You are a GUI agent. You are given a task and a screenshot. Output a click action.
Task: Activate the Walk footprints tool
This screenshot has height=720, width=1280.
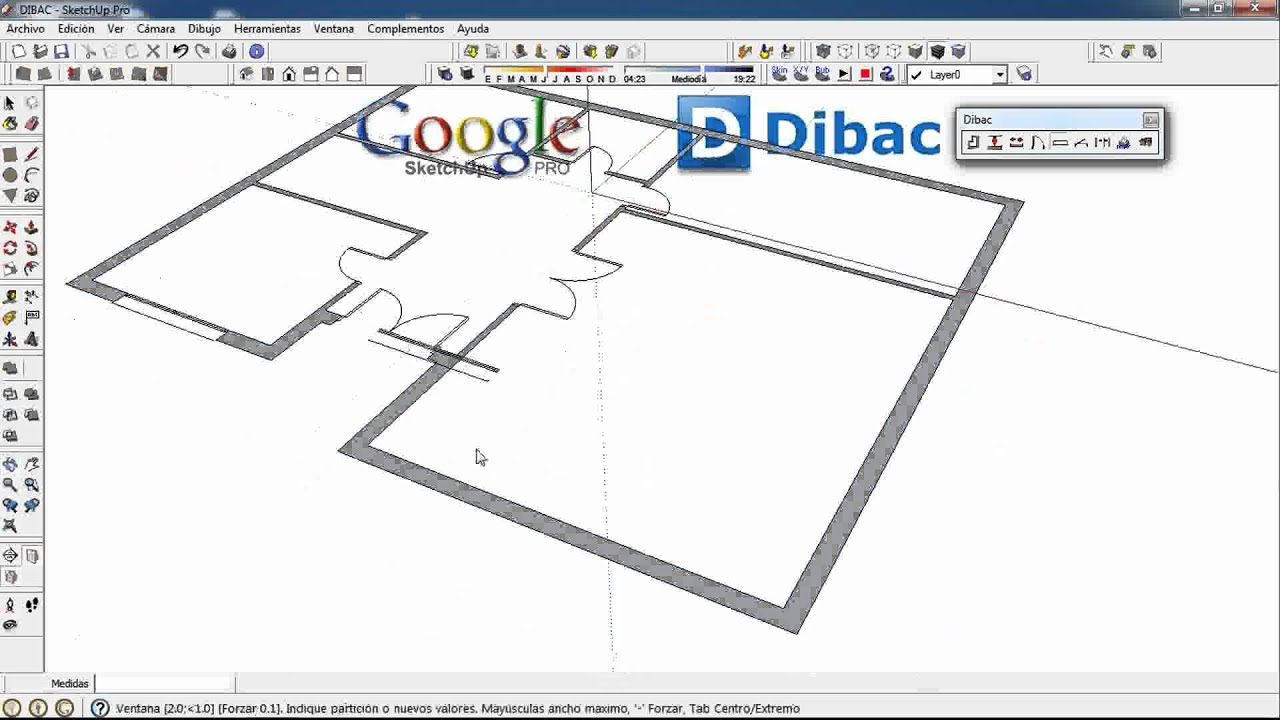point(31,605)
